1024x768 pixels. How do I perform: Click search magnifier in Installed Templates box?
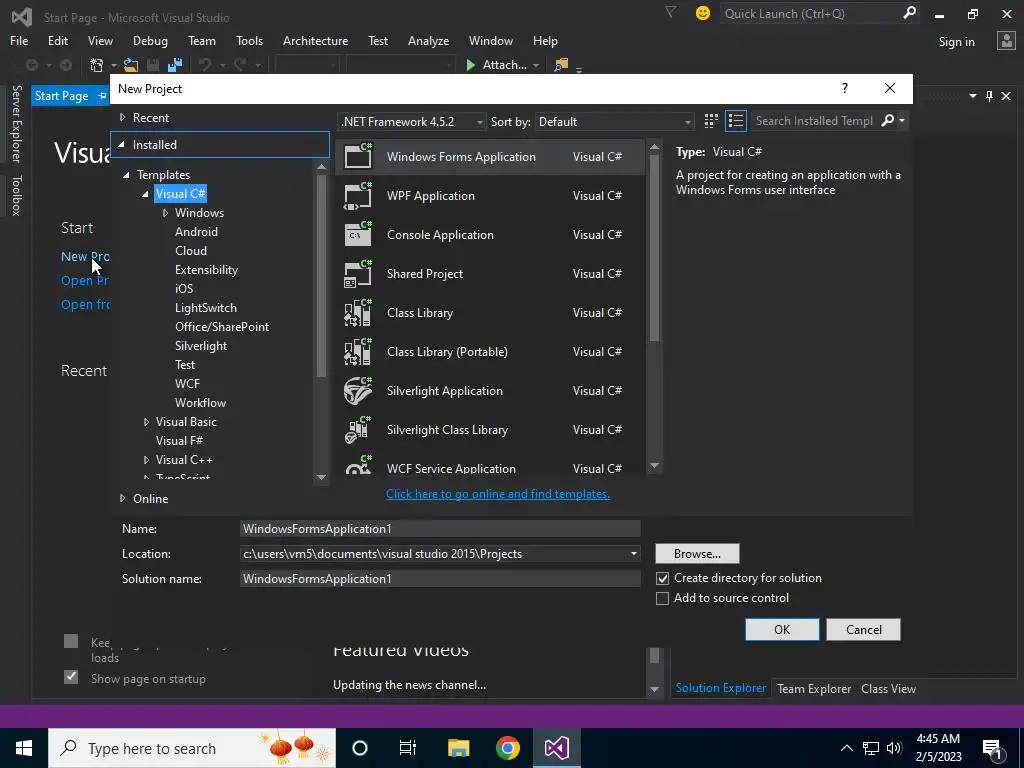(888, 121)
